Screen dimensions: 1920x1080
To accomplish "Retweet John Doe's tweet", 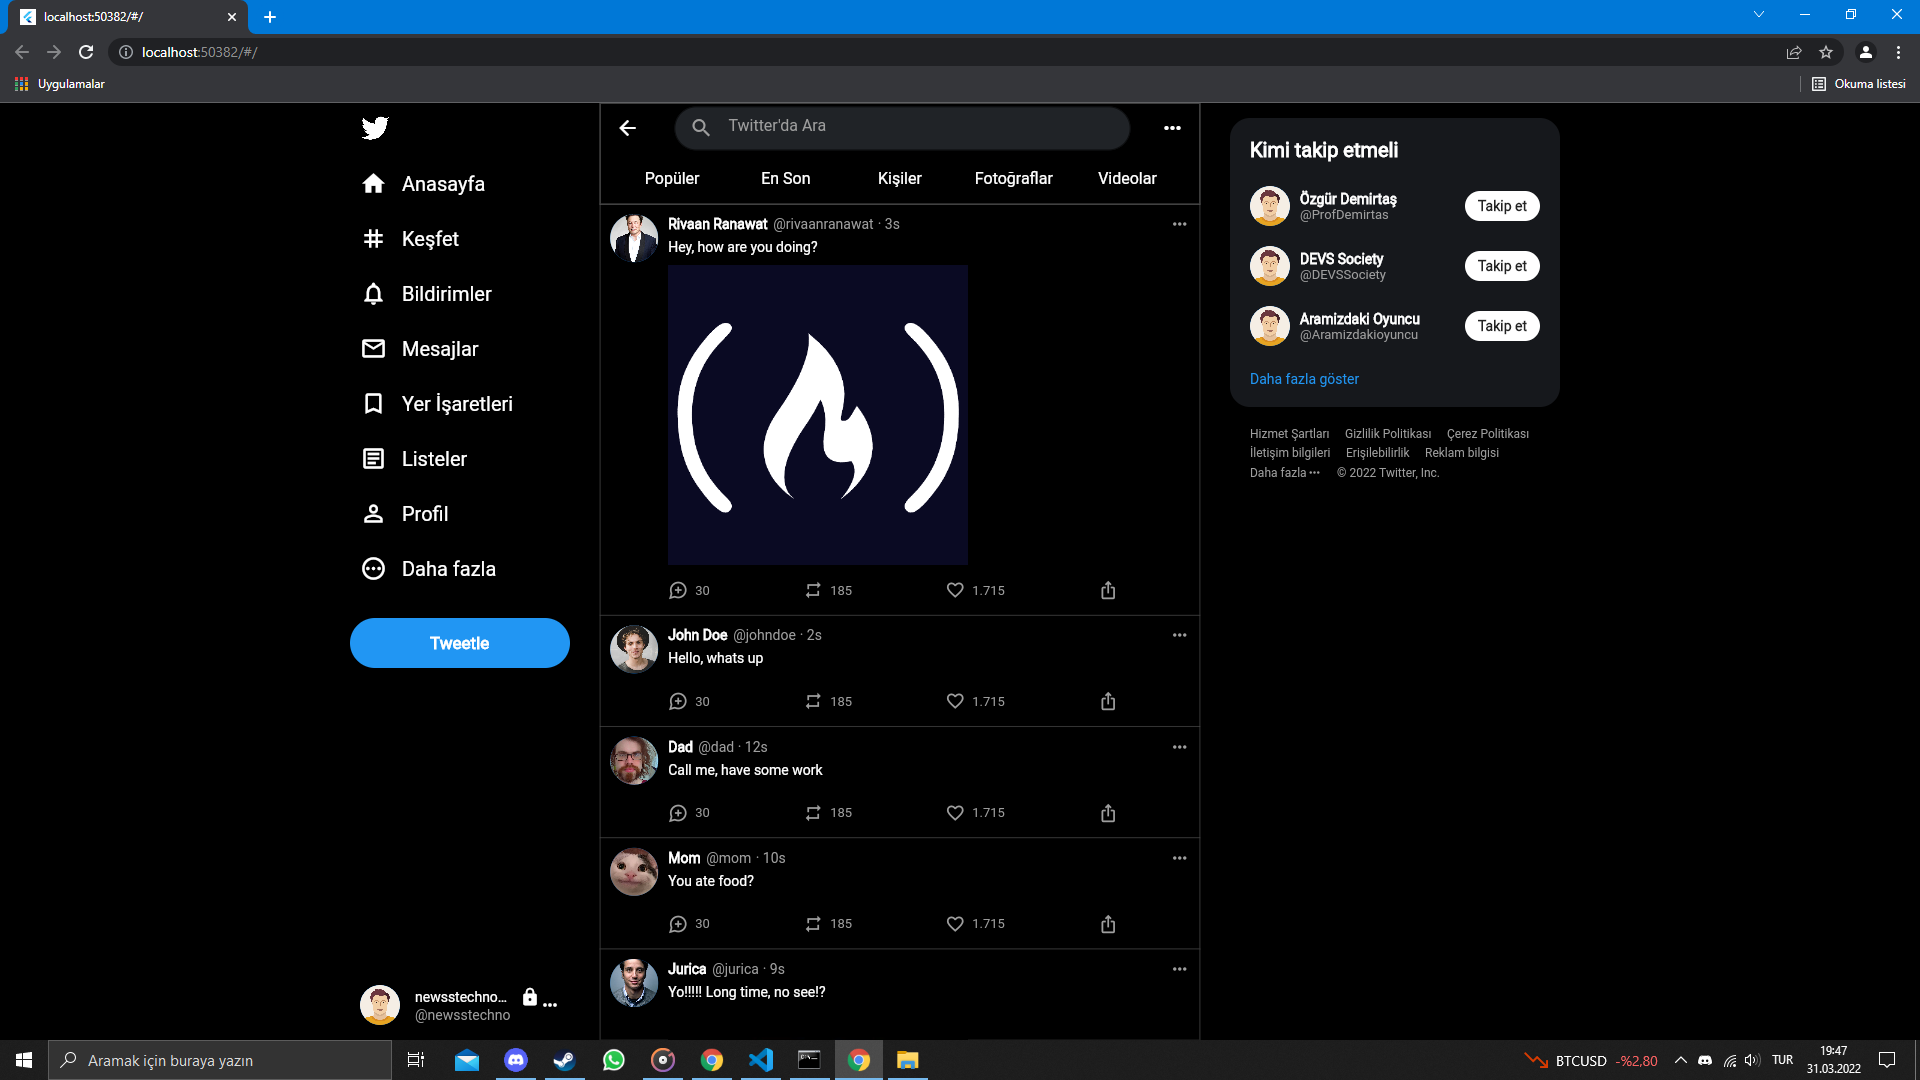I will tap(813, 702).
